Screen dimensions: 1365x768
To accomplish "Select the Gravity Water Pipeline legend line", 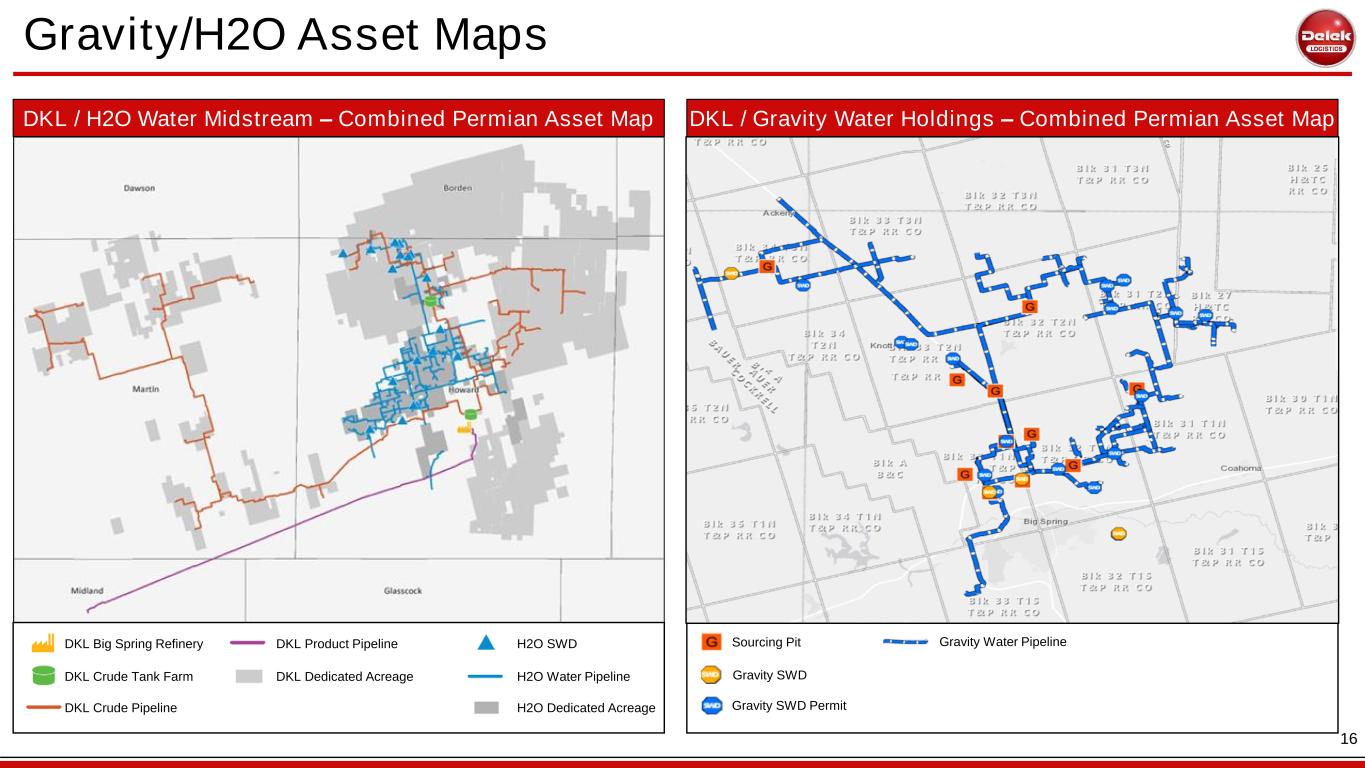I will [907, 643].
